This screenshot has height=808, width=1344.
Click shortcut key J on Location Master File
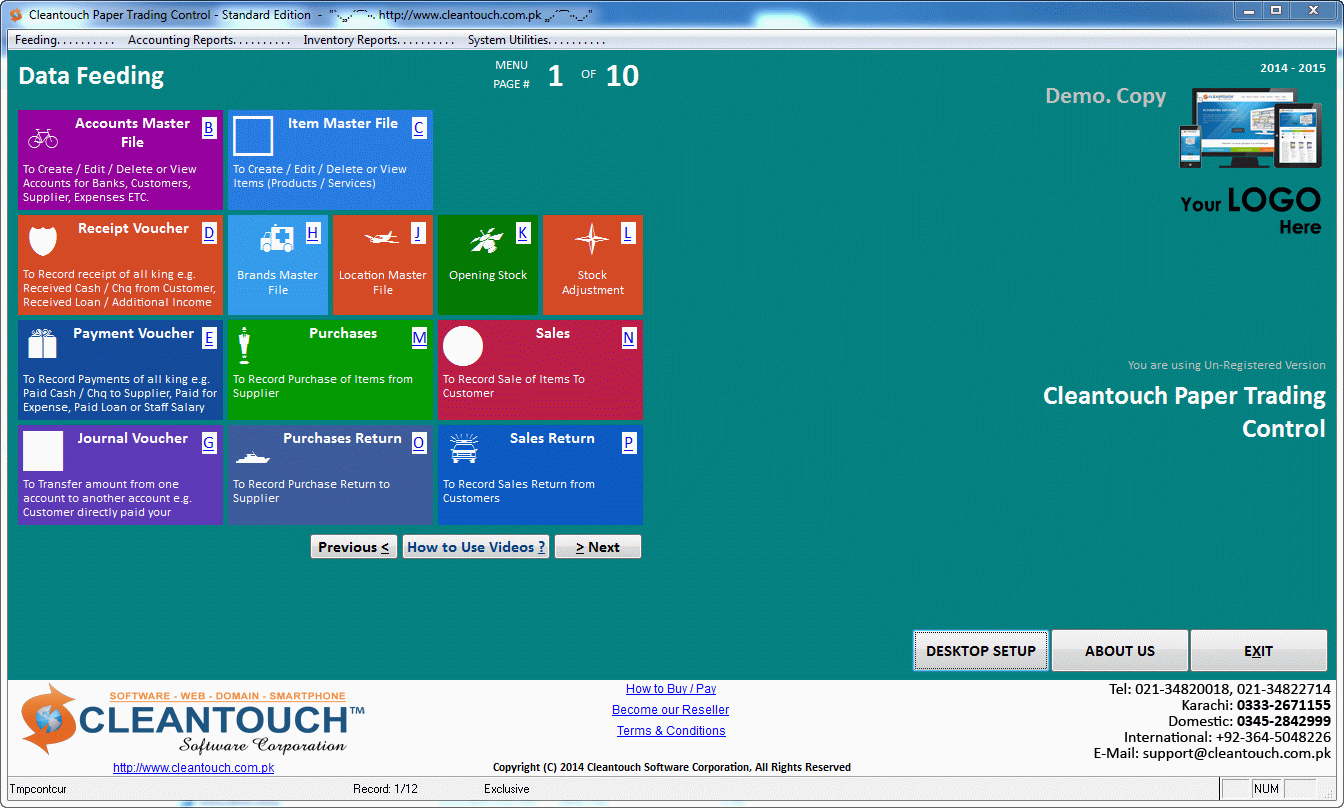point(418,233)
